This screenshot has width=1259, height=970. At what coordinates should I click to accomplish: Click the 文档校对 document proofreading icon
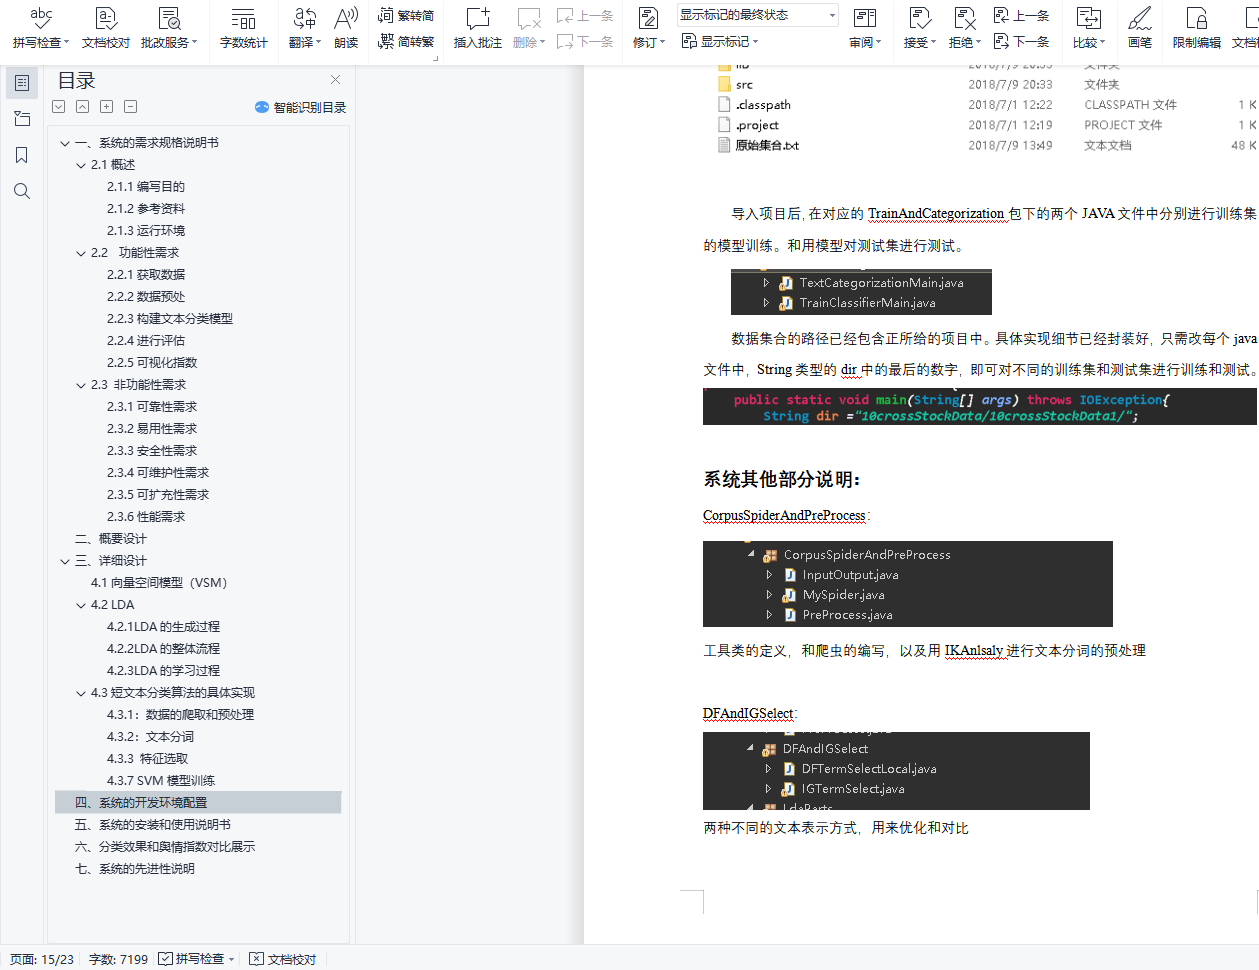tap(106, 18)
